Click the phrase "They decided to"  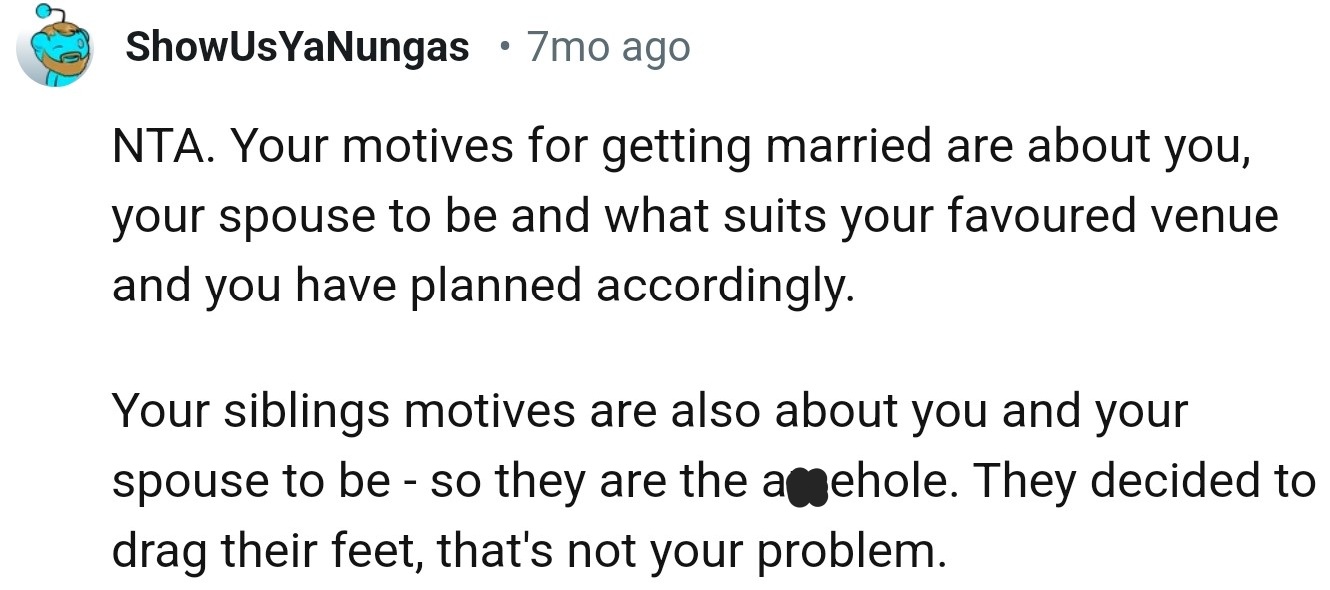(1144, 482)
